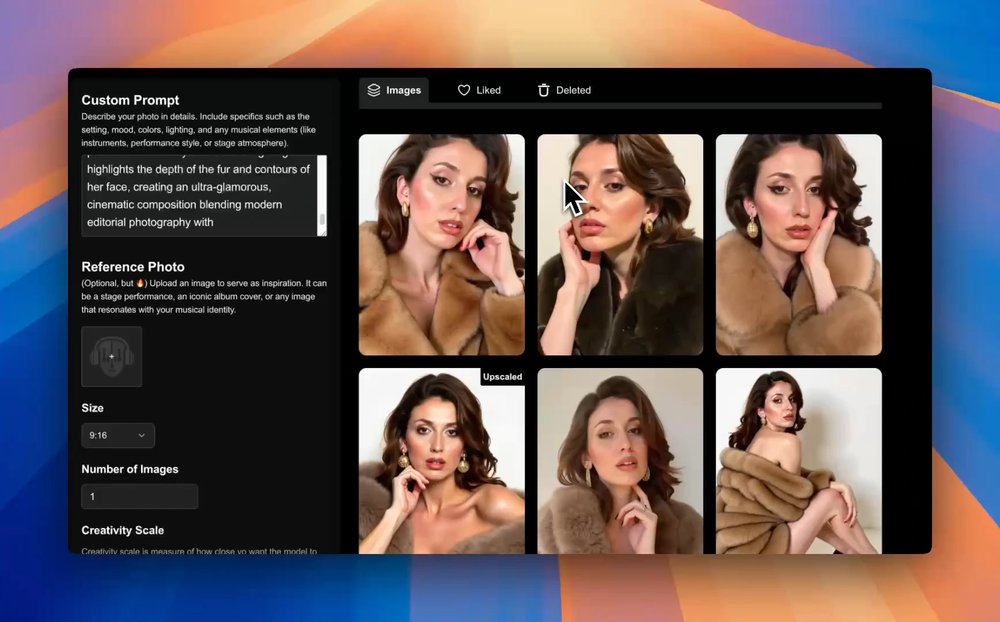Select the top-right generated image
The height and width of the screenshot is (622, 1000).
click(x=798, y=245)
